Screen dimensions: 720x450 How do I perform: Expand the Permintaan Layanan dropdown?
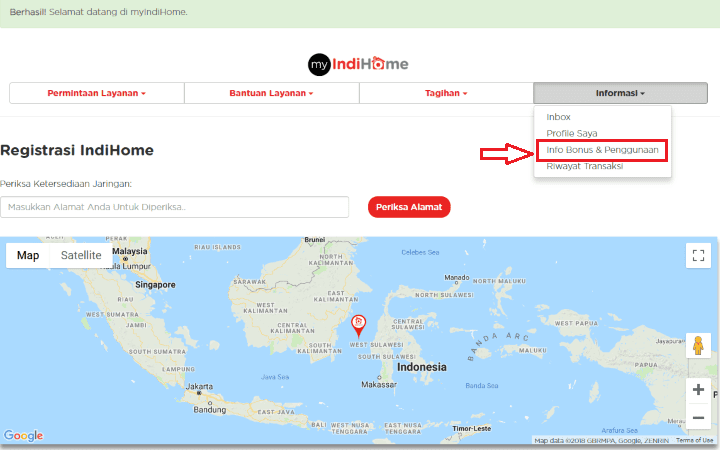[x=97, y=93]
